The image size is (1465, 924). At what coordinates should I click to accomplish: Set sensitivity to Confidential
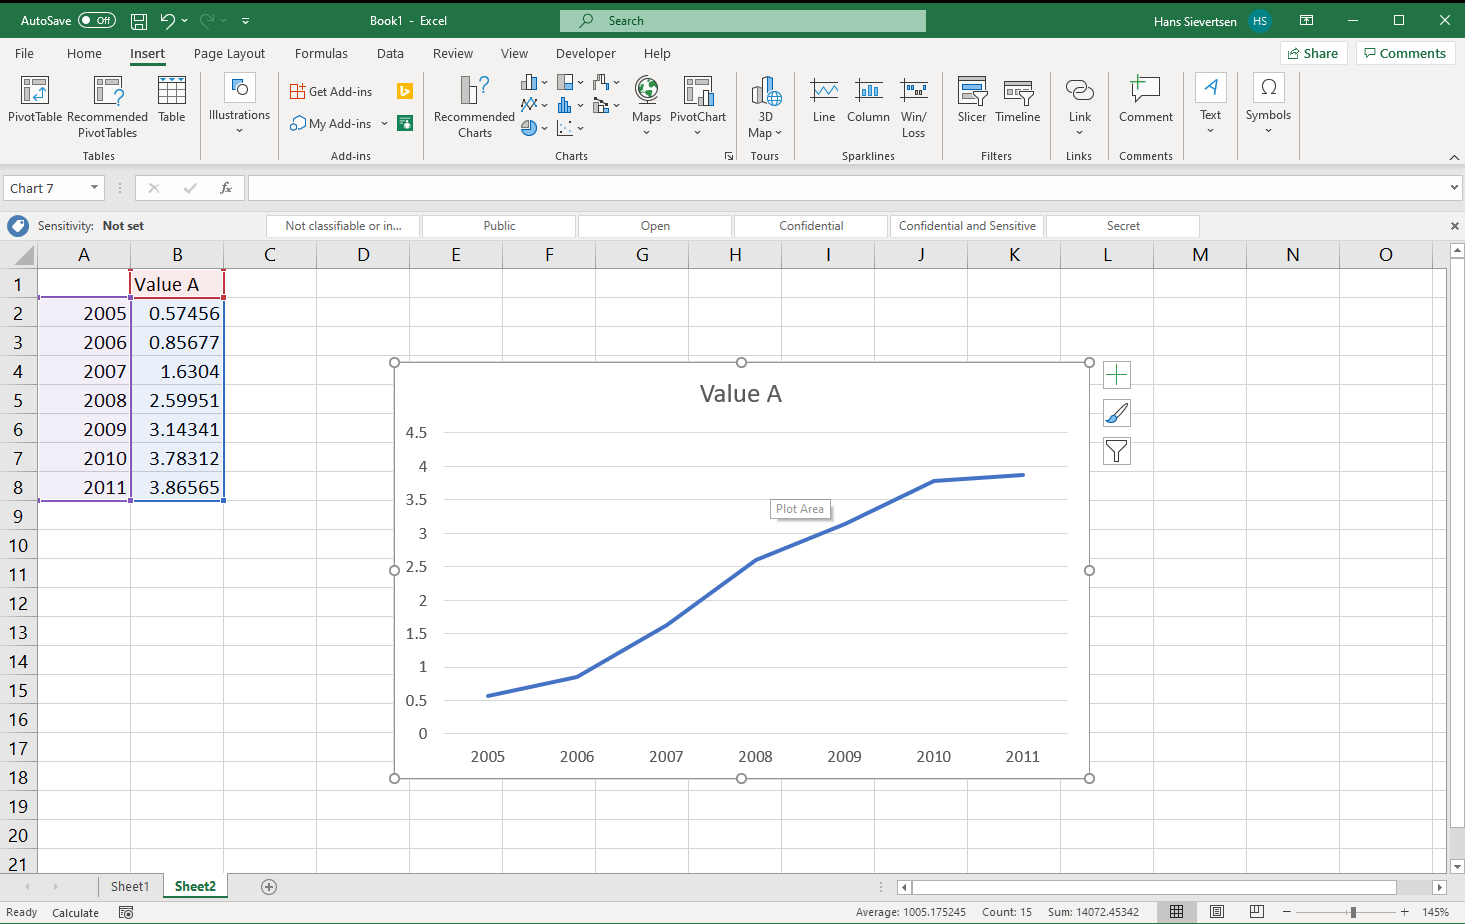coord(811,226)
